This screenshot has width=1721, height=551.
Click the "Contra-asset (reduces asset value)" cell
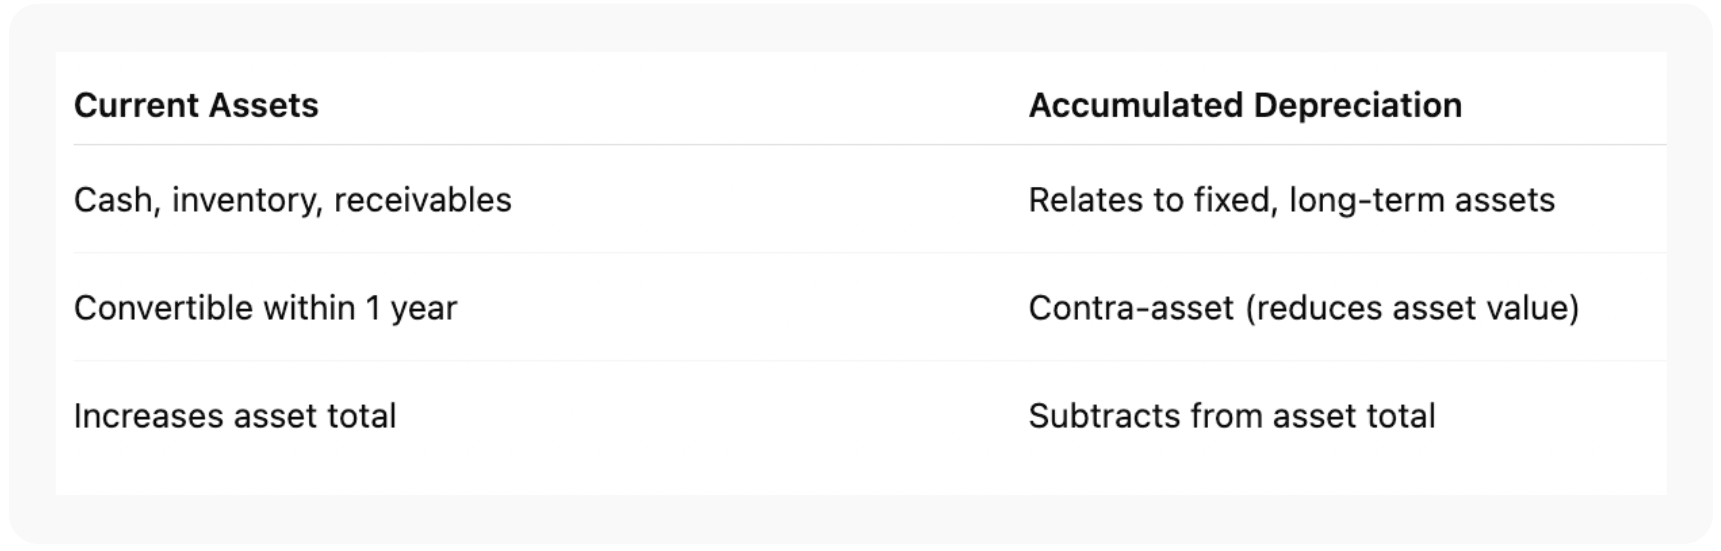(1303, 308)
